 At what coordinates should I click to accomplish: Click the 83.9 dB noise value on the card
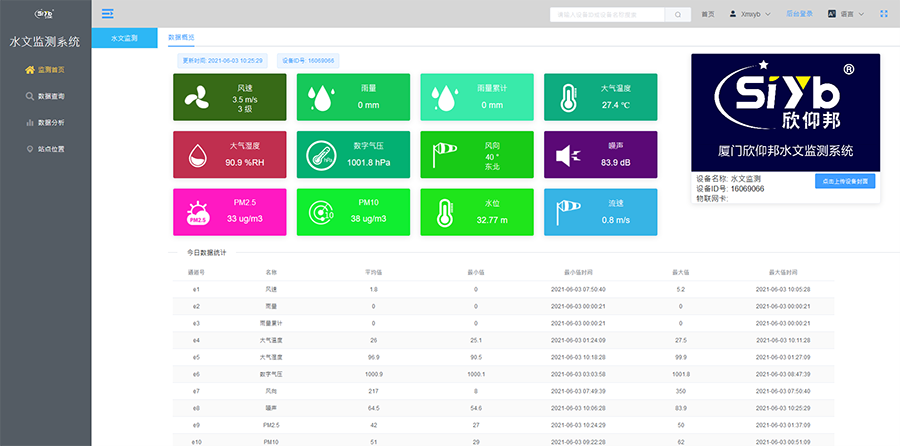click(616, 162)
